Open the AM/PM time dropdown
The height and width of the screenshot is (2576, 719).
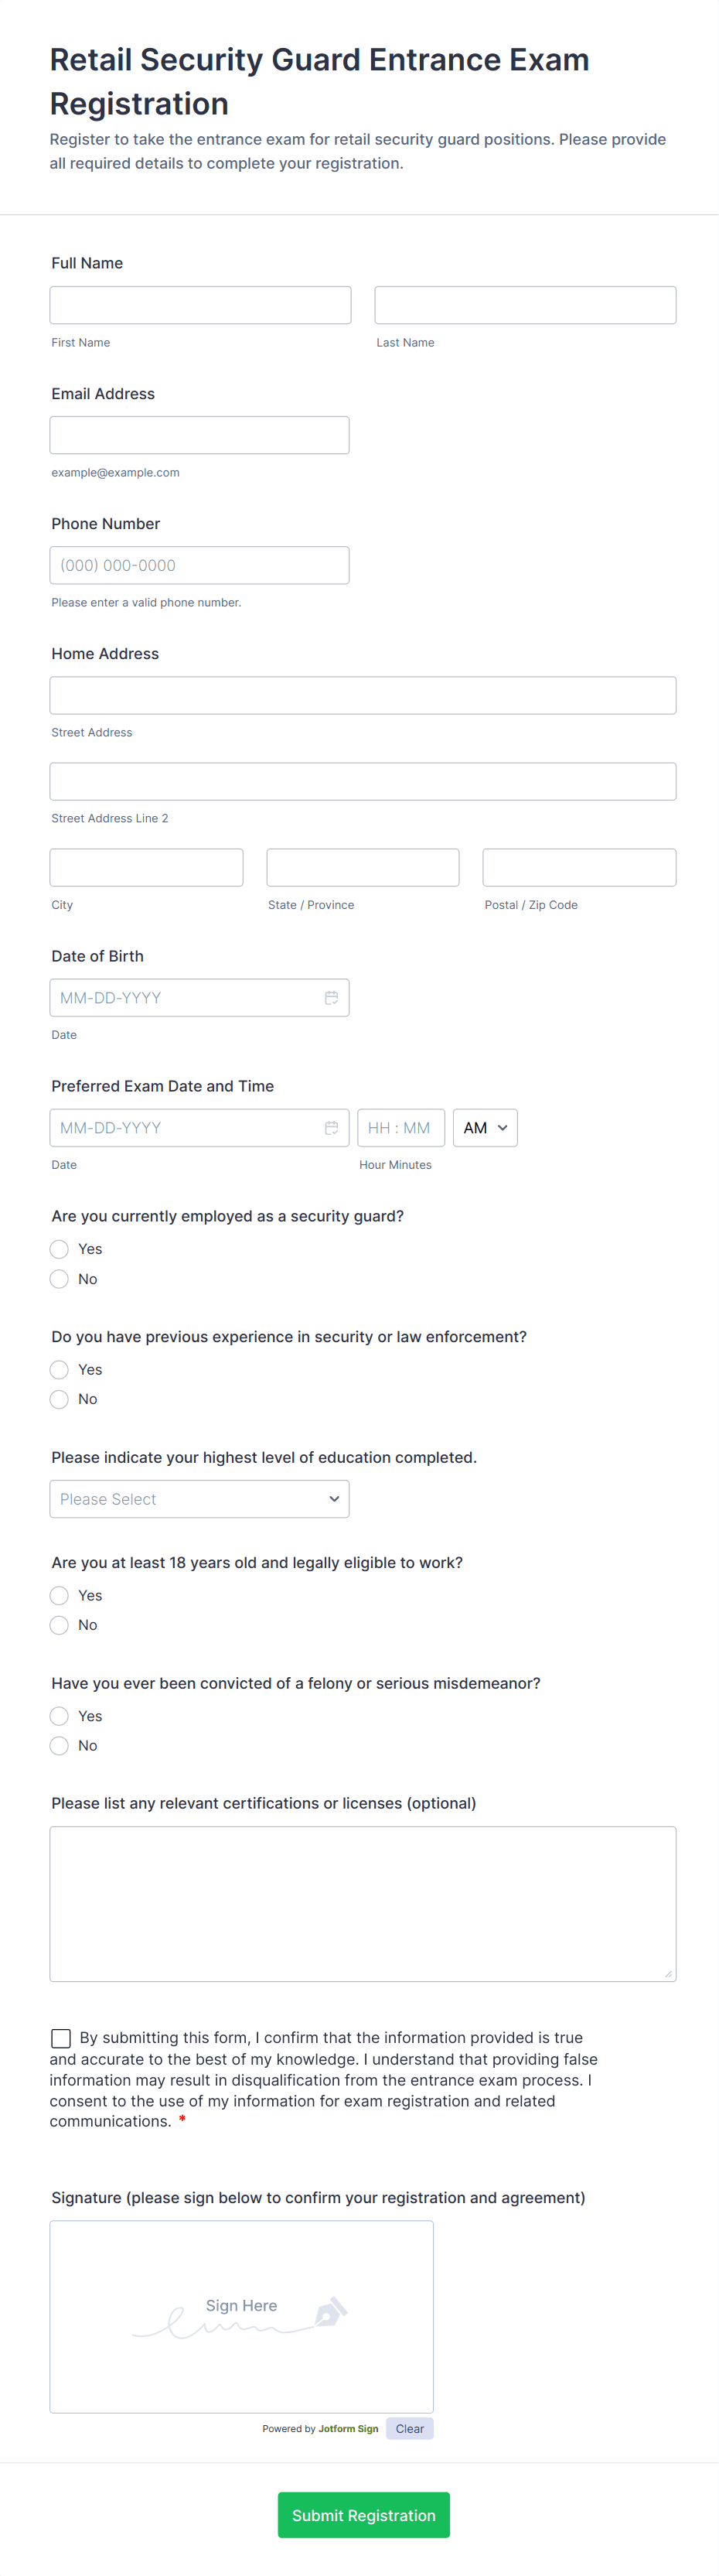coord(485,1128)
